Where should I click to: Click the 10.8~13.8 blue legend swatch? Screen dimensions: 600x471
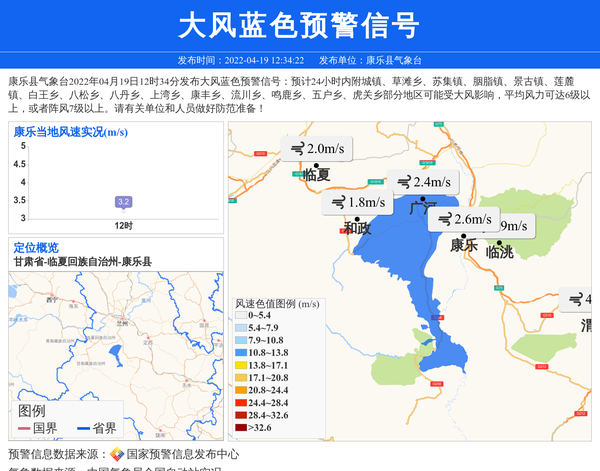[x=240, y=353]
